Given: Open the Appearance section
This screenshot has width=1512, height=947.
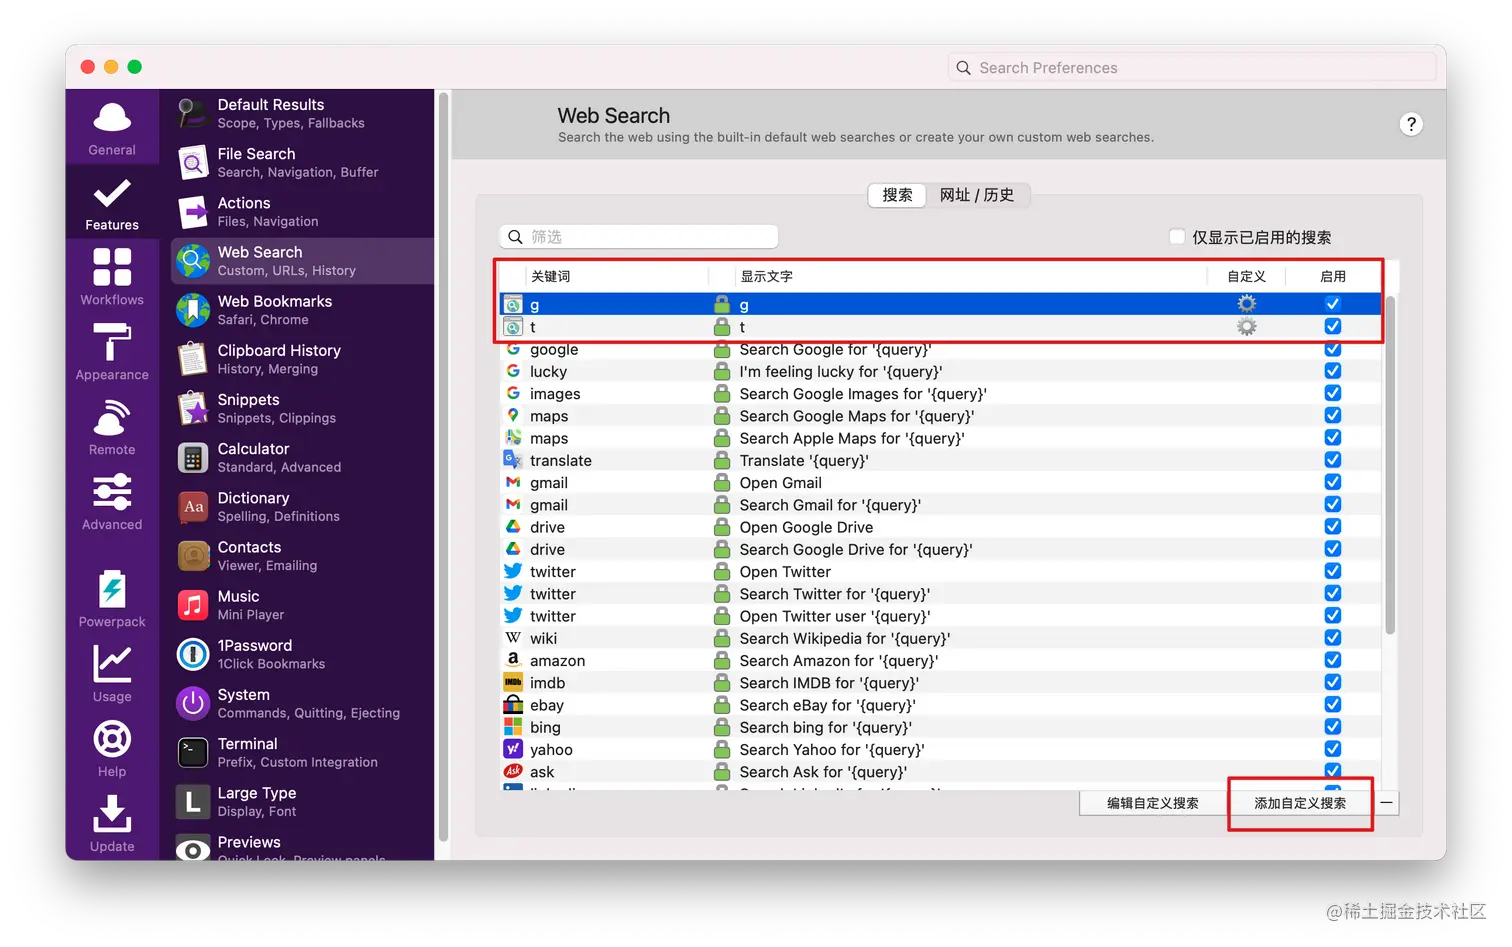Looking at the screenshot, I should click(x=112, y=352).
